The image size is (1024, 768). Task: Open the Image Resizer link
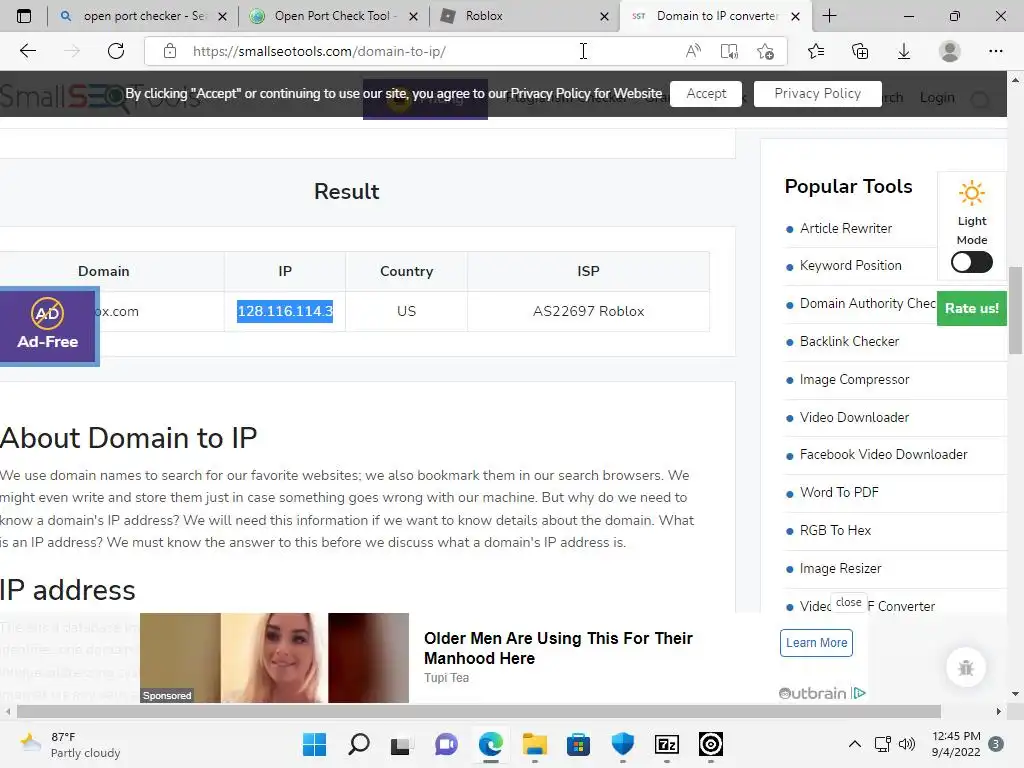[x=840, y=568]
